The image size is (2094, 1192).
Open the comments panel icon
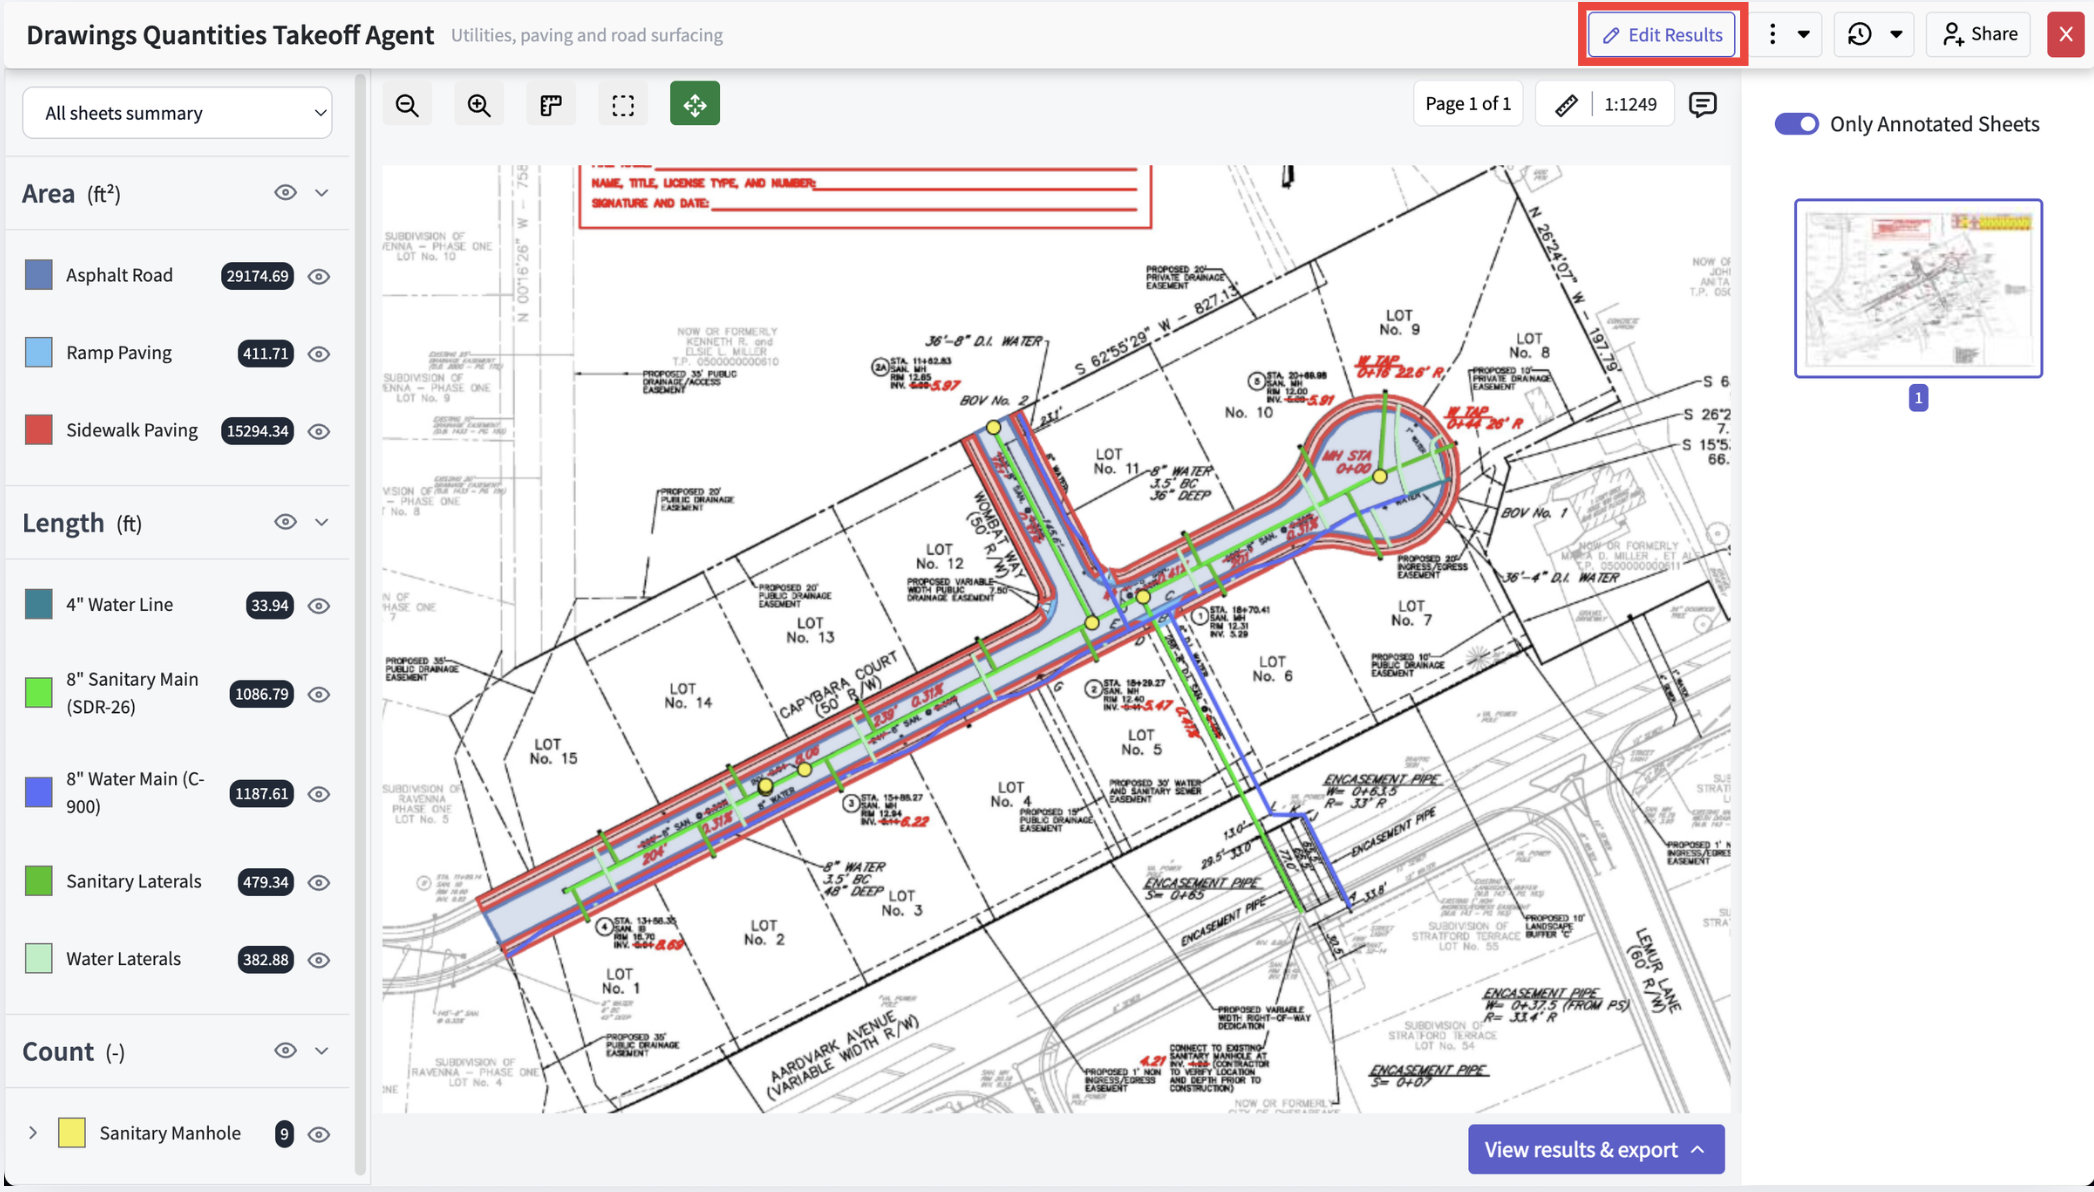click(x=1702, y=104)
